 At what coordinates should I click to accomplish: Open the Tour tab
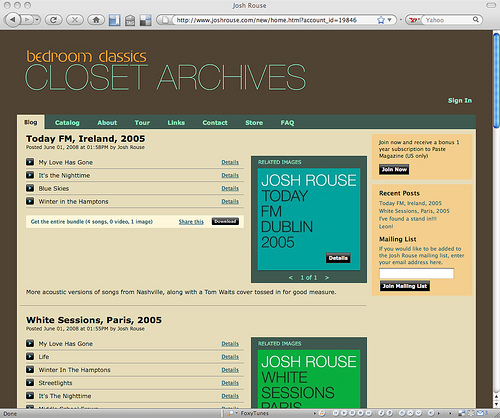click(x=142, y=123)
